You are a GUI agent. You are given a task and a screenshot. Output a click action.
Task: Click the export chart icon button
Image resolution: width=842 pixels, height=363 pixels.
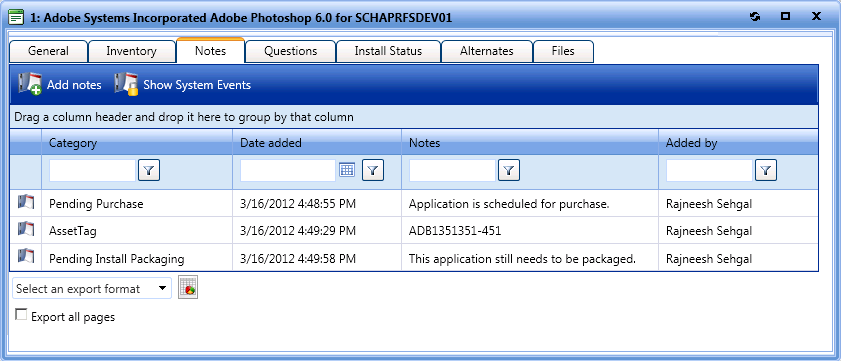(x=188, y=288)
